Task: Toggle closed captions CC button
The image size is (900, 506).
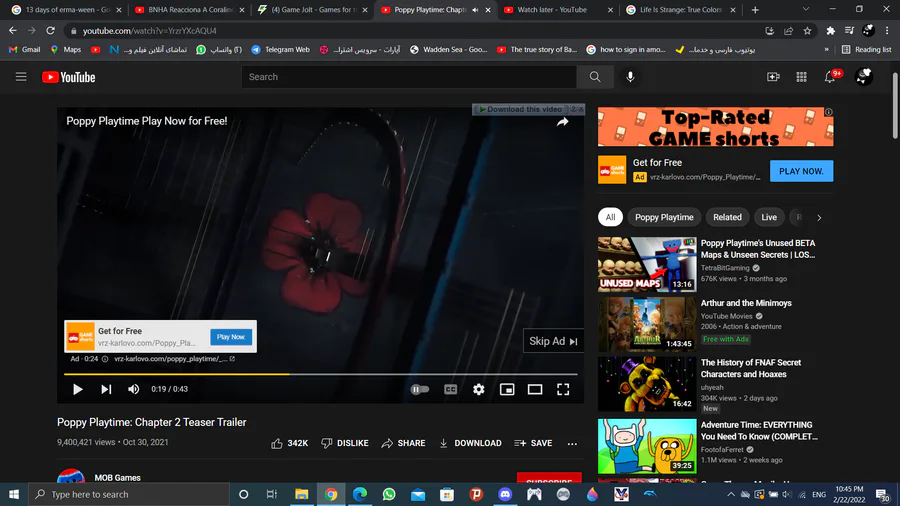Action: pyautogui.click(x=451, y=390)
